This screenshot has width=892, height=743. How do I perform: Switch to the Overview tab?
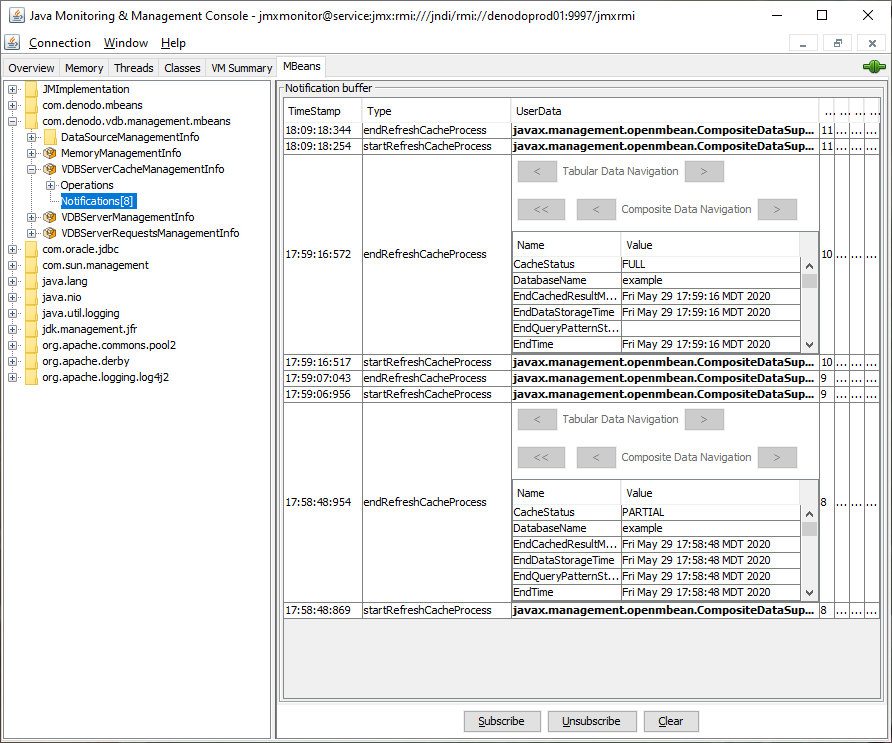31,68
